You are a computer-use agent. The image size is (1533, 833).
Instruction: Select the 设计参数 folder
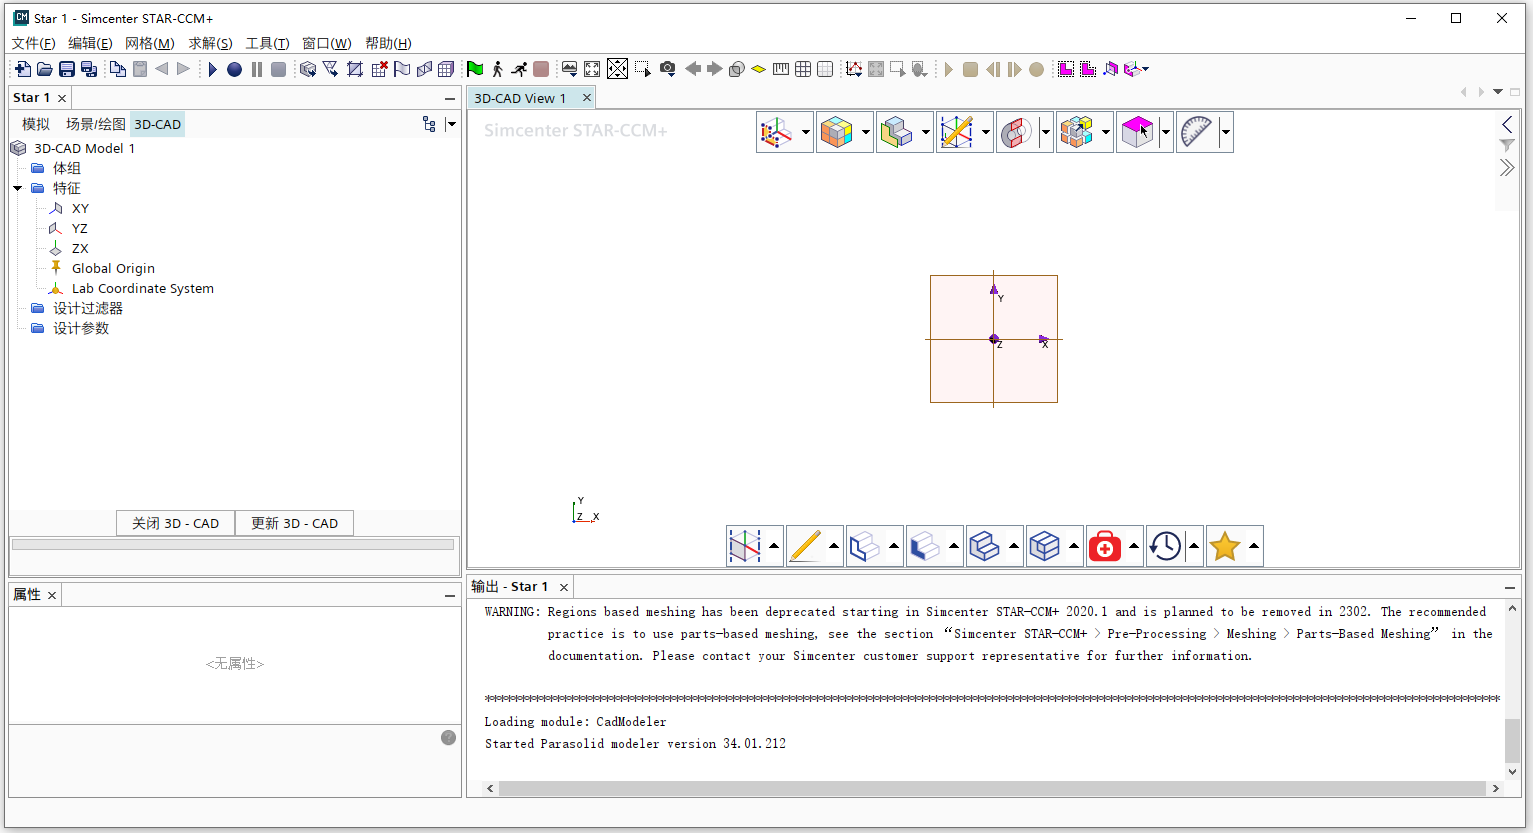(x=81, y=328)
